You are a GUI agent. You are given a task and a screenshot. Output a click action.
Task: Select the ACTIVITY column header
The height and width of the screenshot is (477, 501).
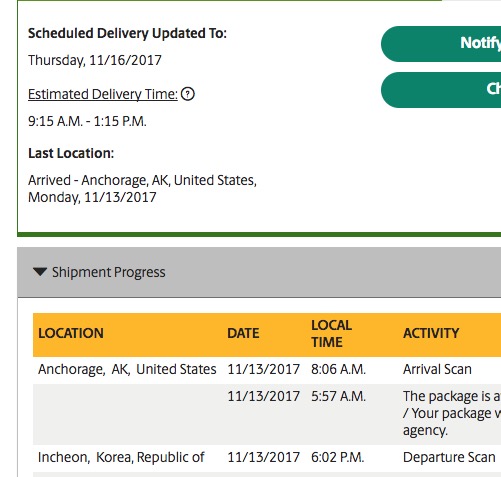[431, 333]
